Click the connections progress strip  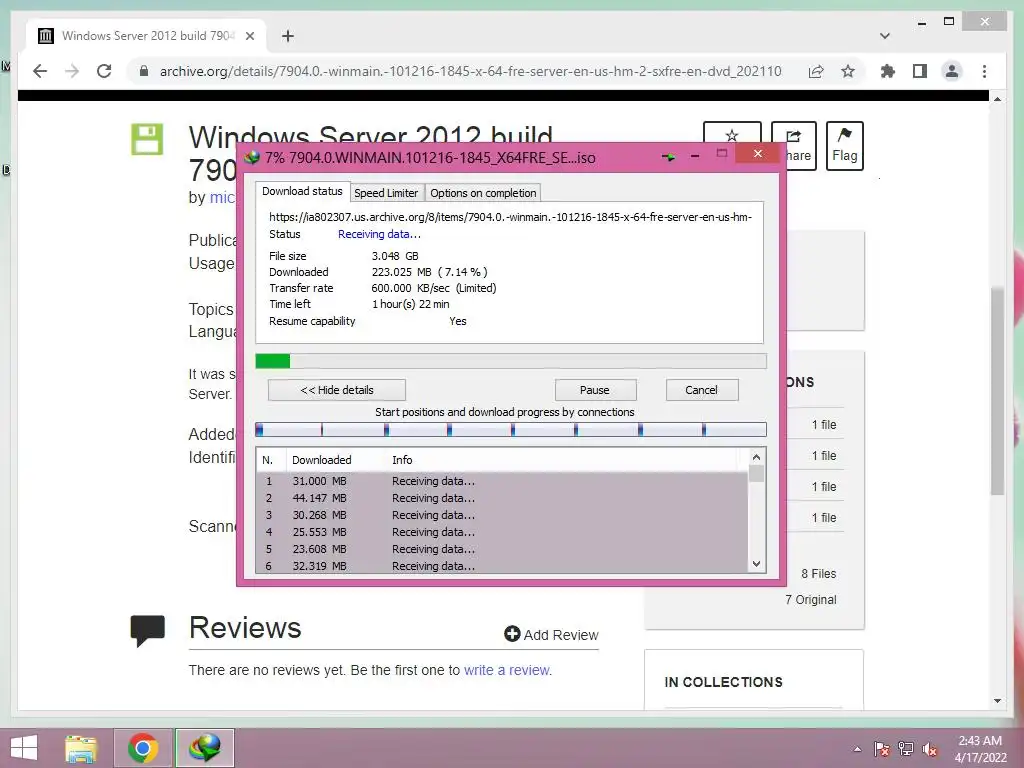[x=511, y=430]
